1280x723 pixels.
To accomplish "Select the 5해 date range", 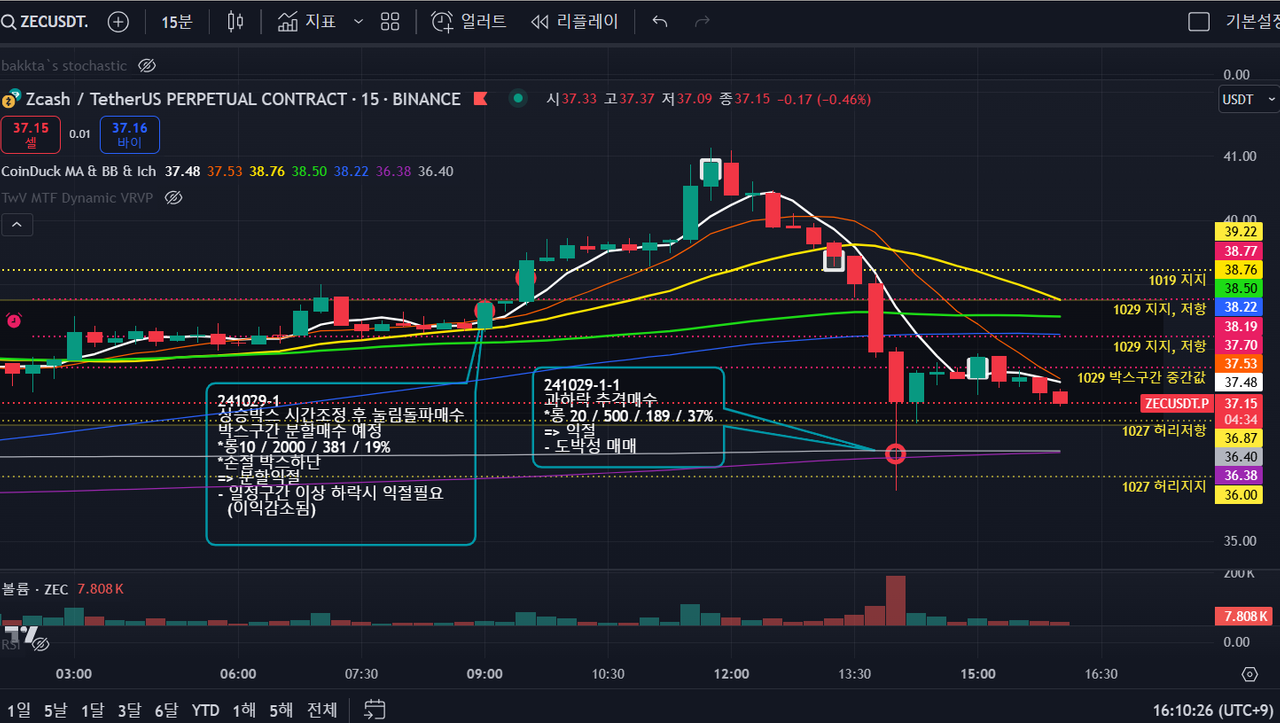I will click(x=281, y=710).
